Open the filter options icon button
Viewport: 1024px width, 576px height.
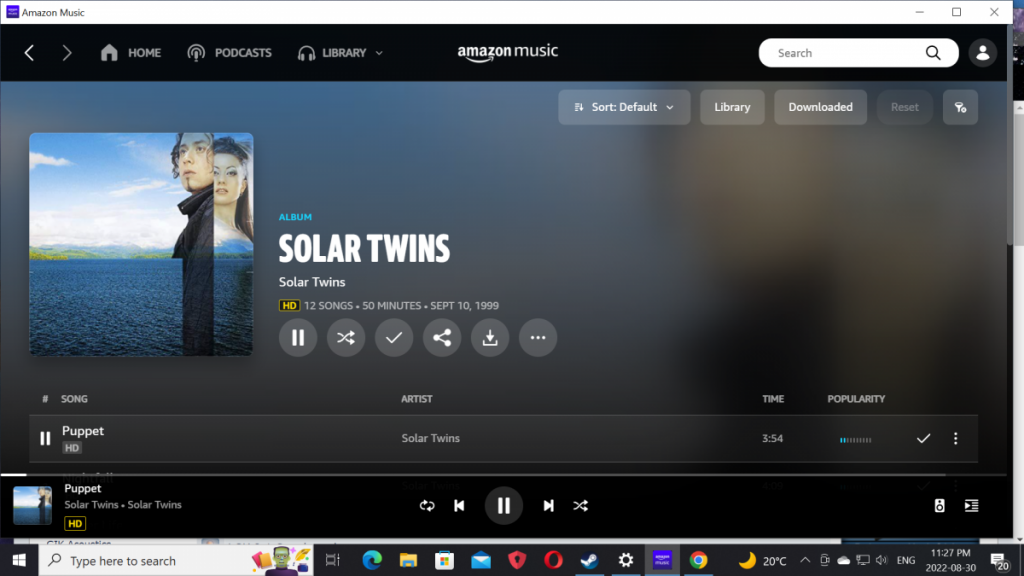pyautogui.click(x=960, y=107)
